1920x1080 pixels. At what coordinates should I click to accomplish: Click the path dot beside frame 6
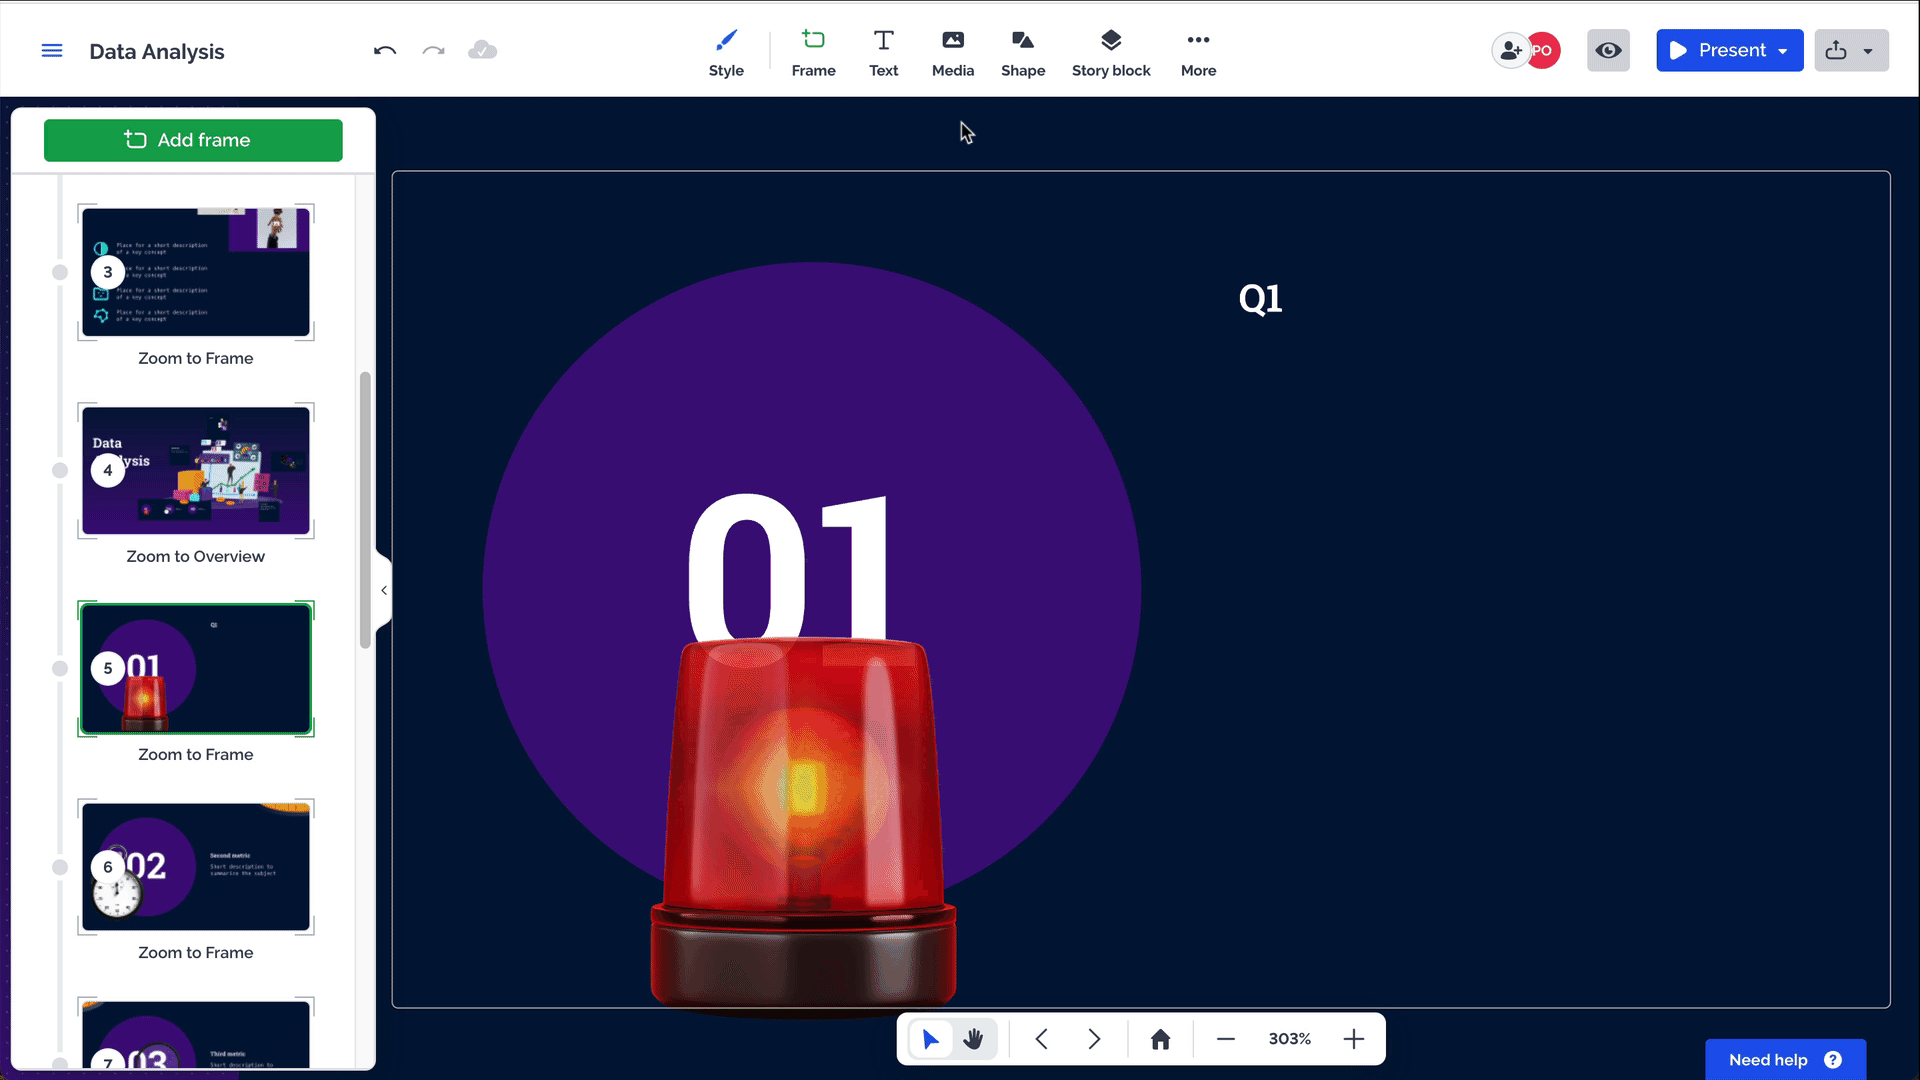click(60, 866)
